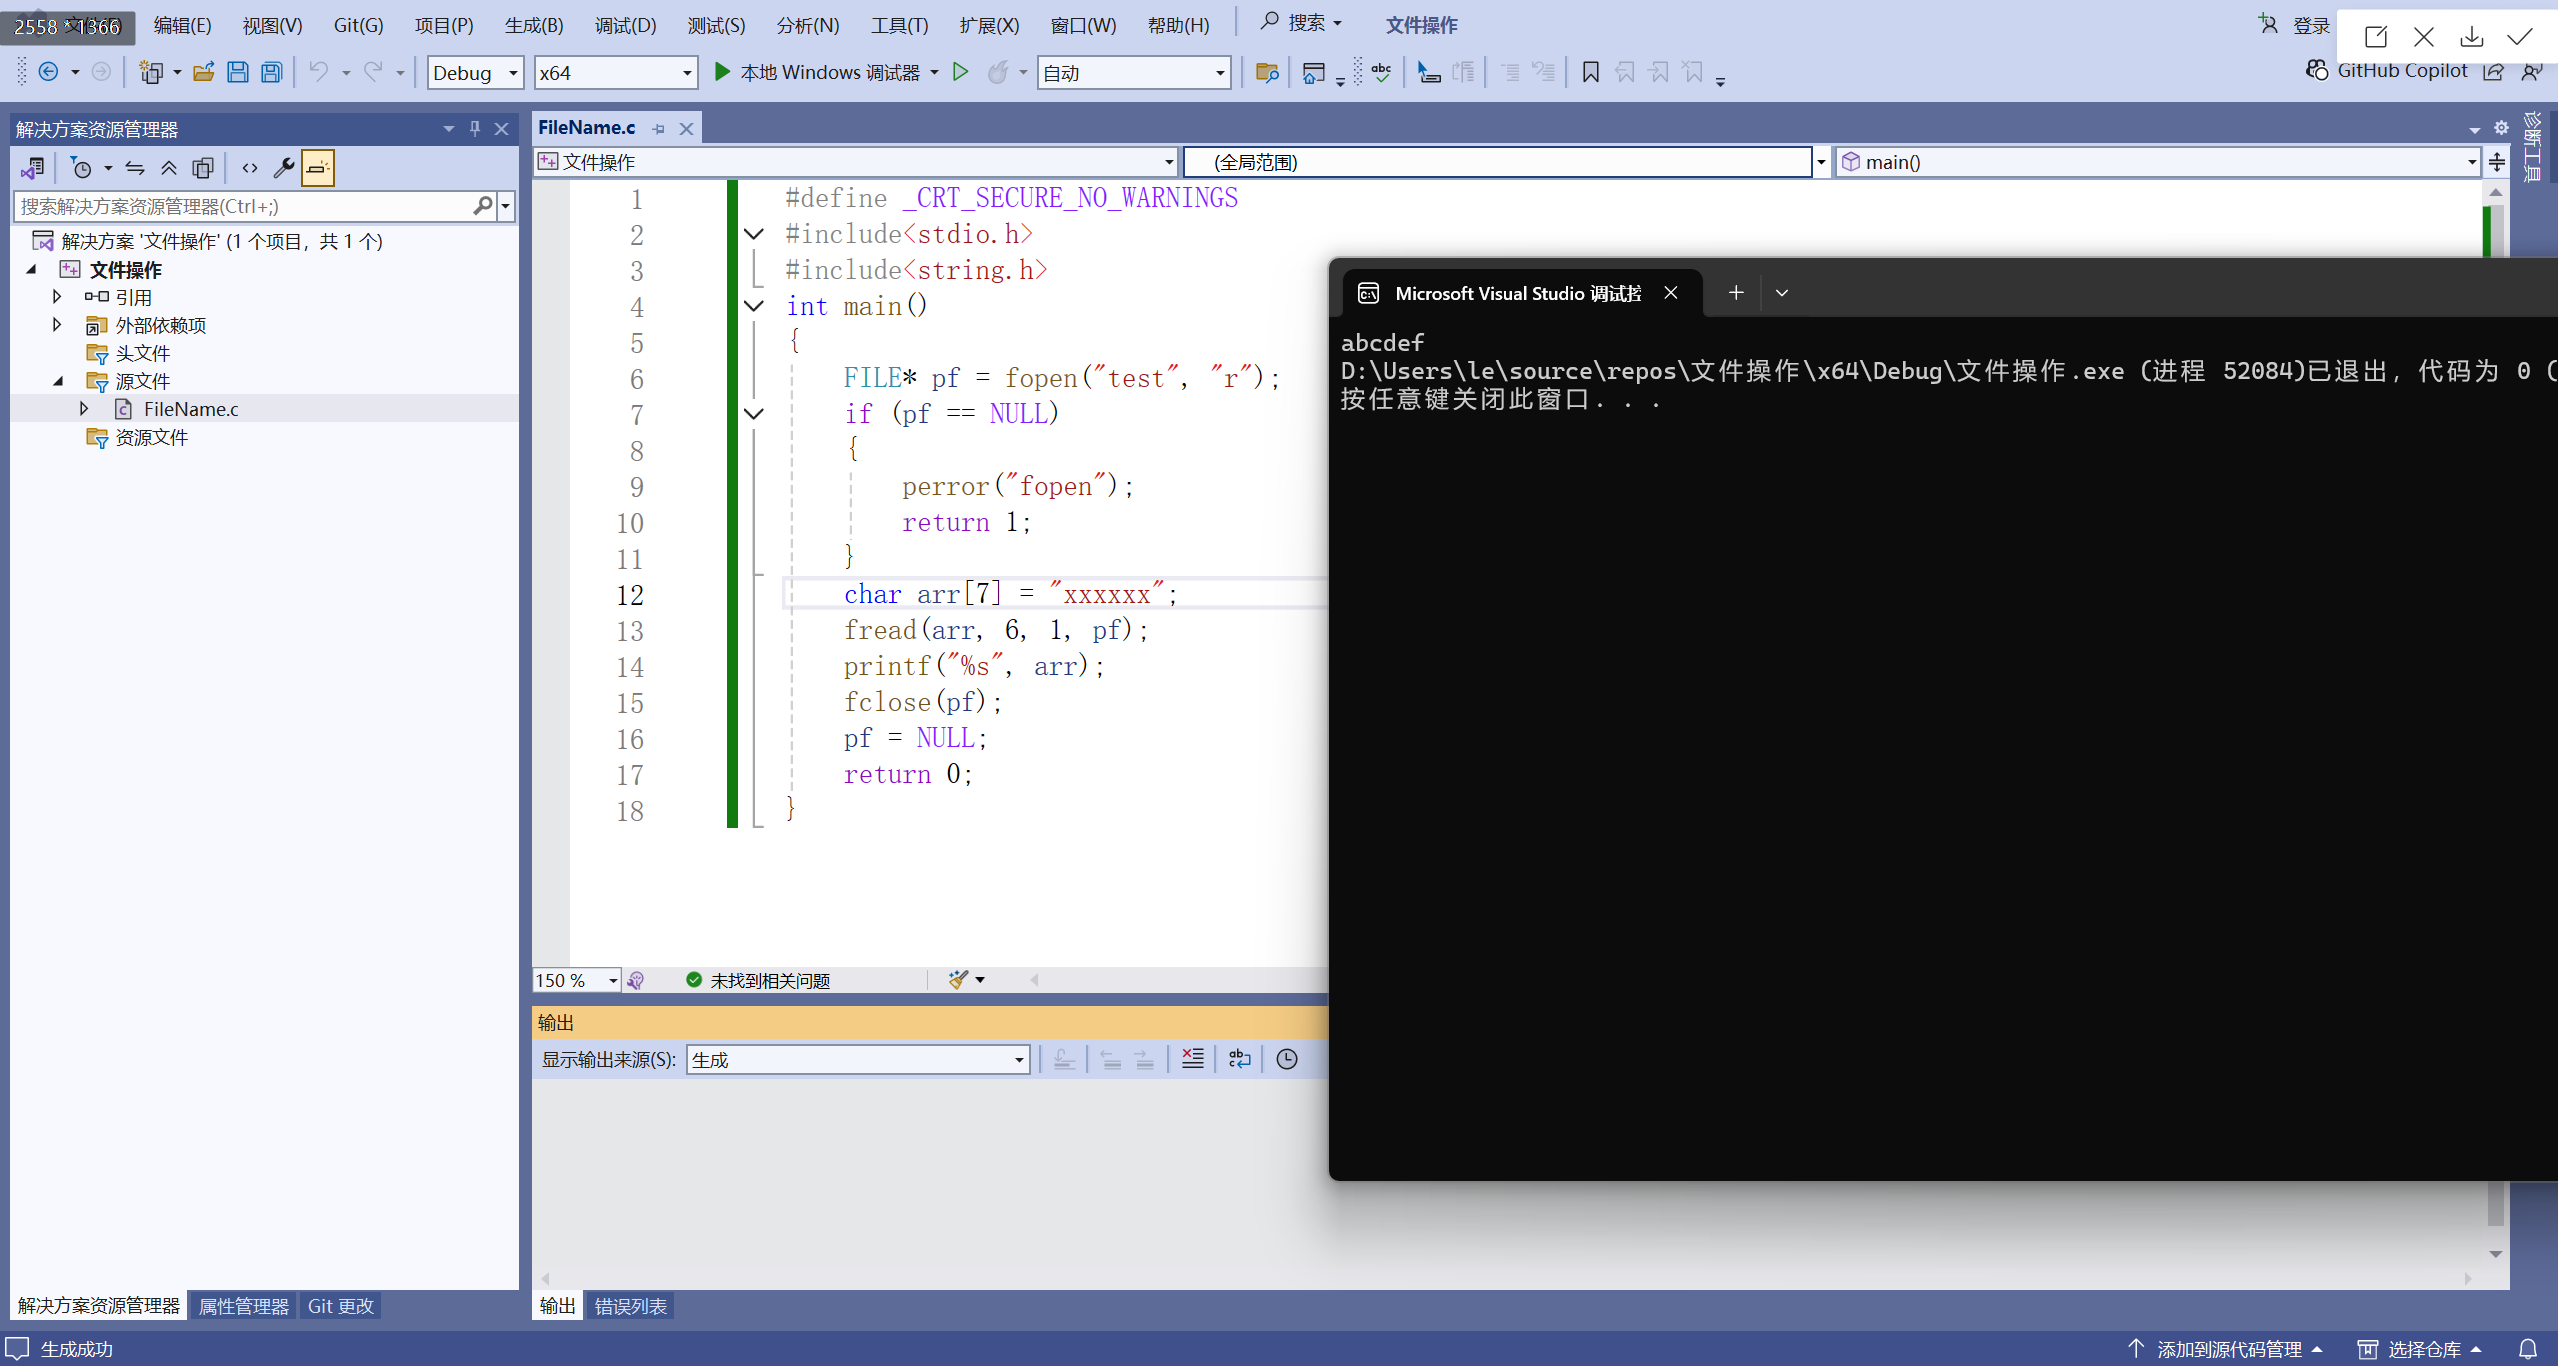Click the Open File folder icon

coord(204,72)
